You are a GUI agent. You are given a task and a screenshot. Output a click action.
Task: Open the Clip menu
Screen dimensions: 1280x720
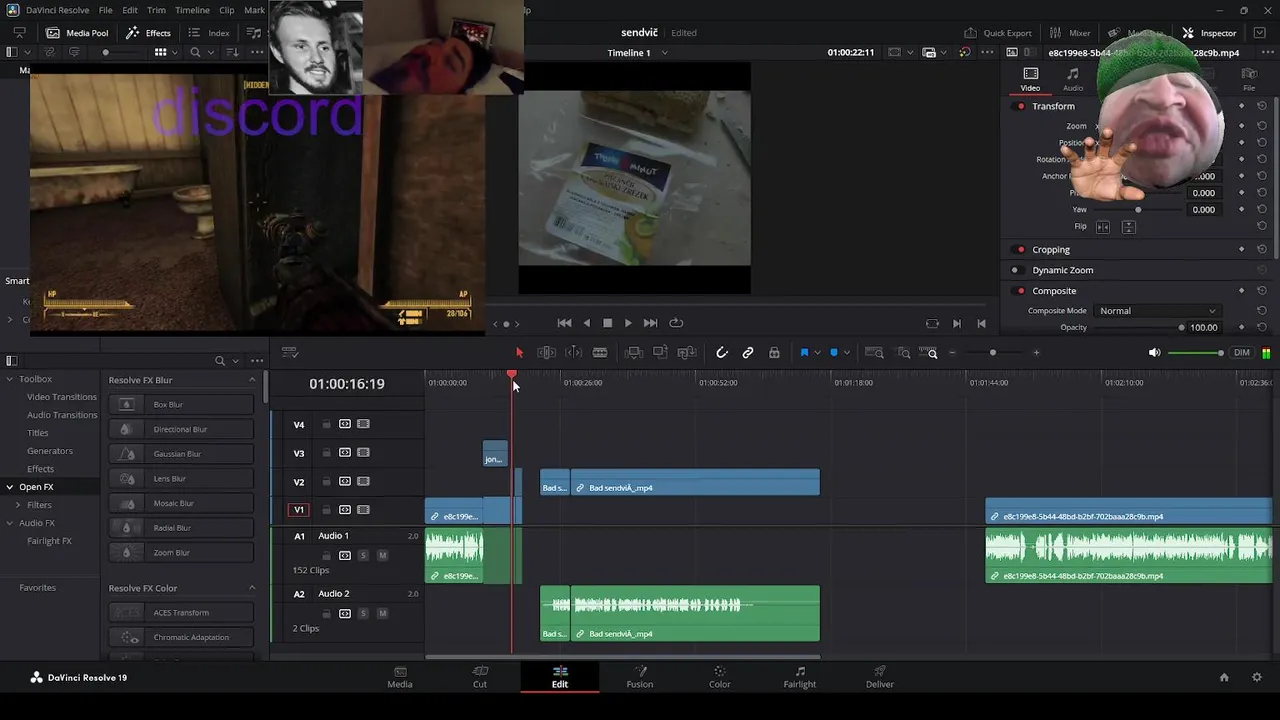227,10
